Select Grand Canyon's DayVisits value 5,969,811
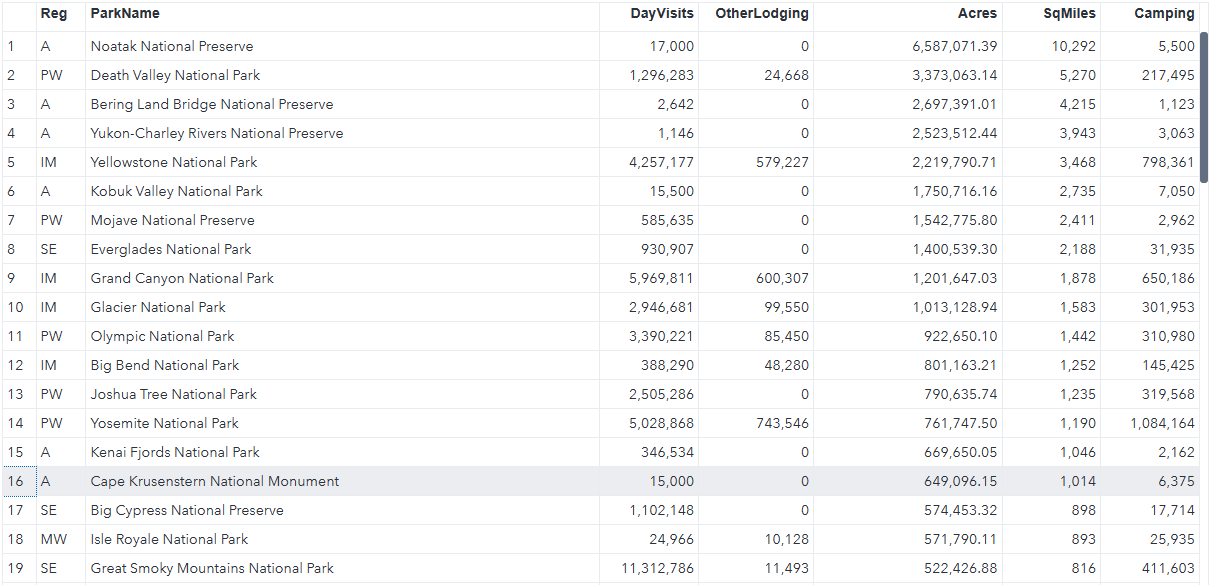The width and height of the screenshot is (1221, 585). pos(661,278)
